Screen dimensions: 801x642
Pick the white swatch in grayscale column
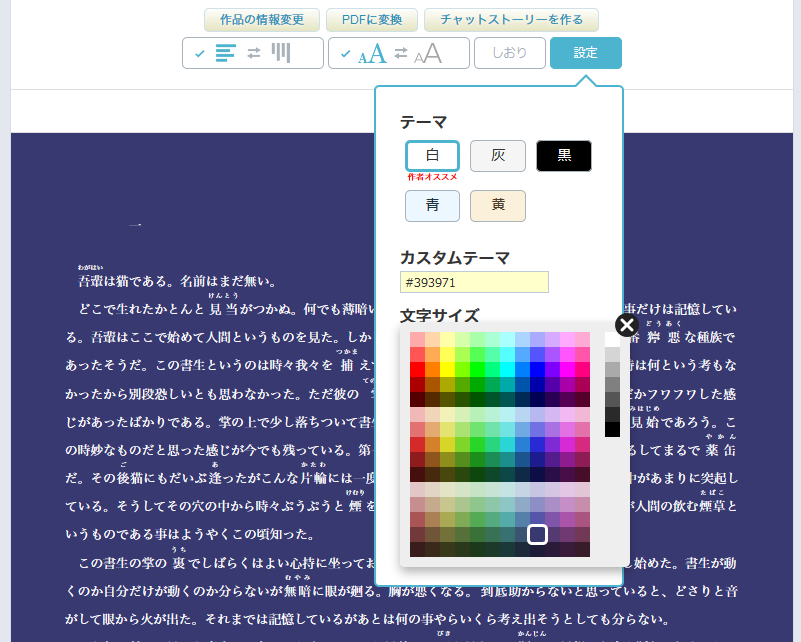[612, 340]
